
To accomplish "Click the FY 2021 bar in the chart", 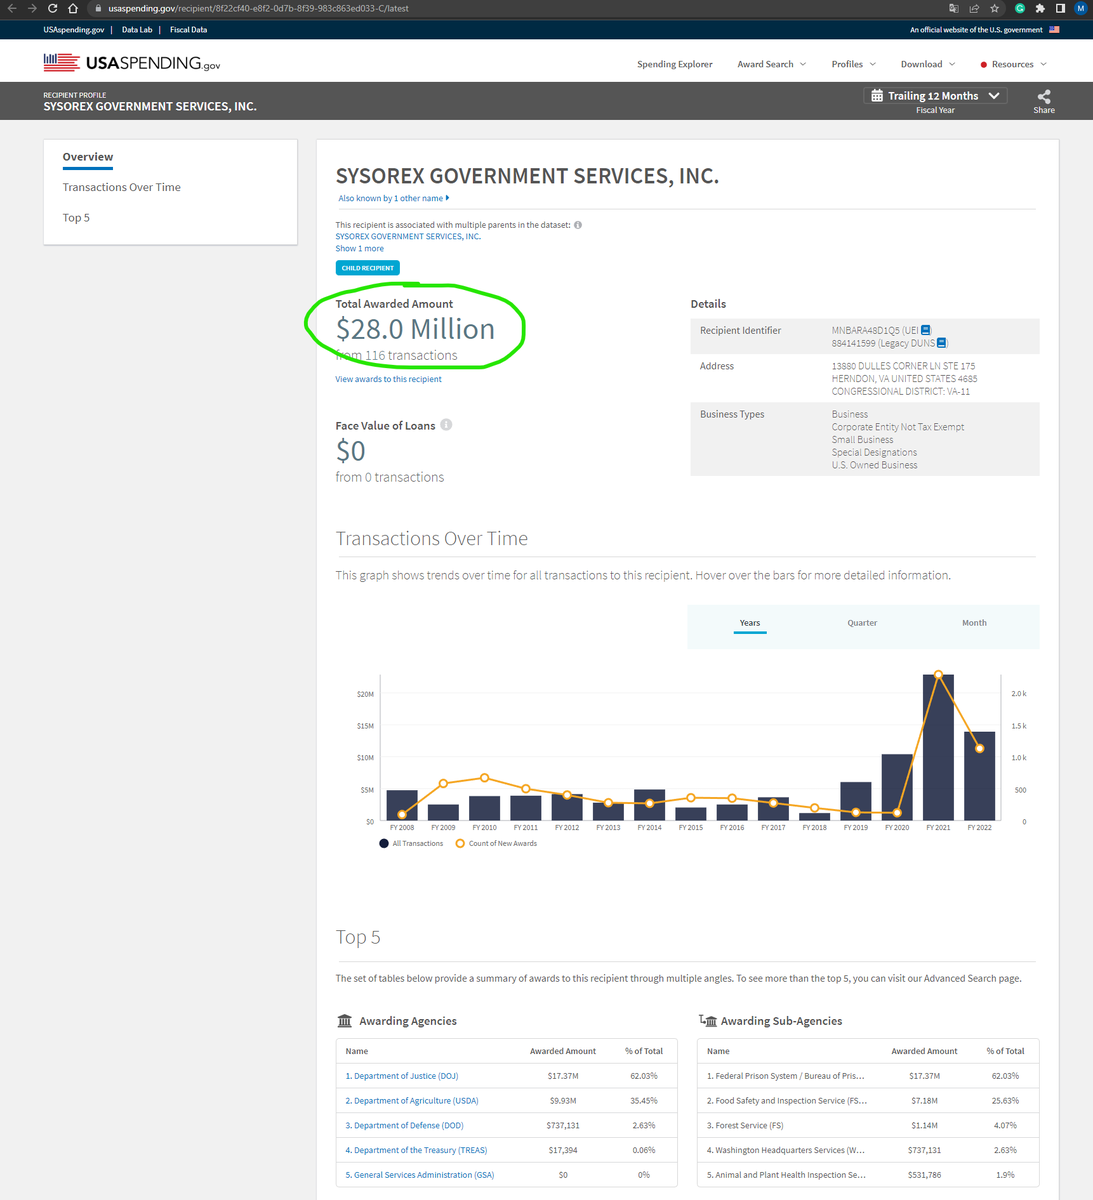I will 938,747.
